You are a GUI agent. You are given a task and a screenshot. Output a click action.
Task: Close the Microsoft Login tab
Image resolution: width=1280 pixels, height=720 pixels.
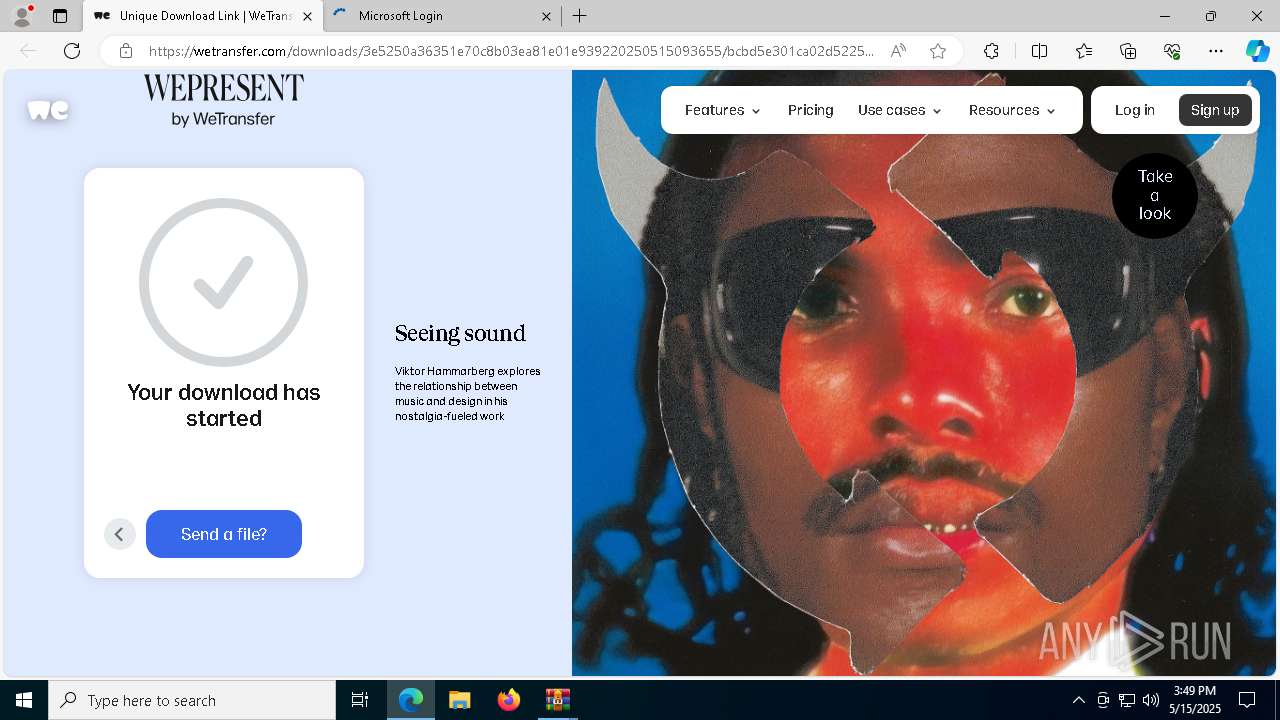click(547, 16)
